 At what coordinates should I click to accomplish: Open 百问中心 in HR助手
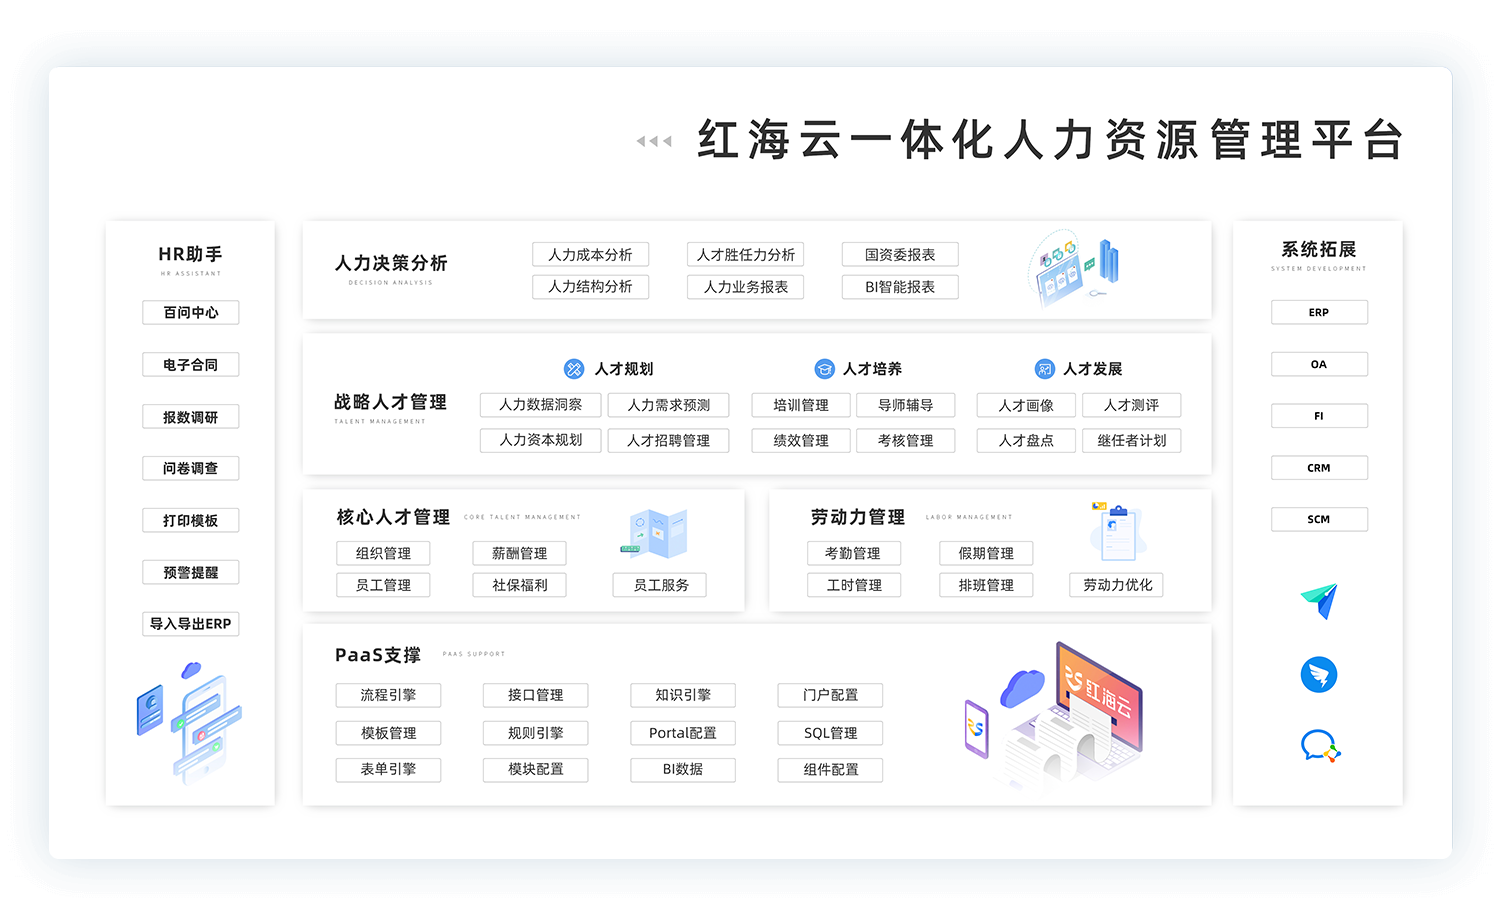(191, 313)
